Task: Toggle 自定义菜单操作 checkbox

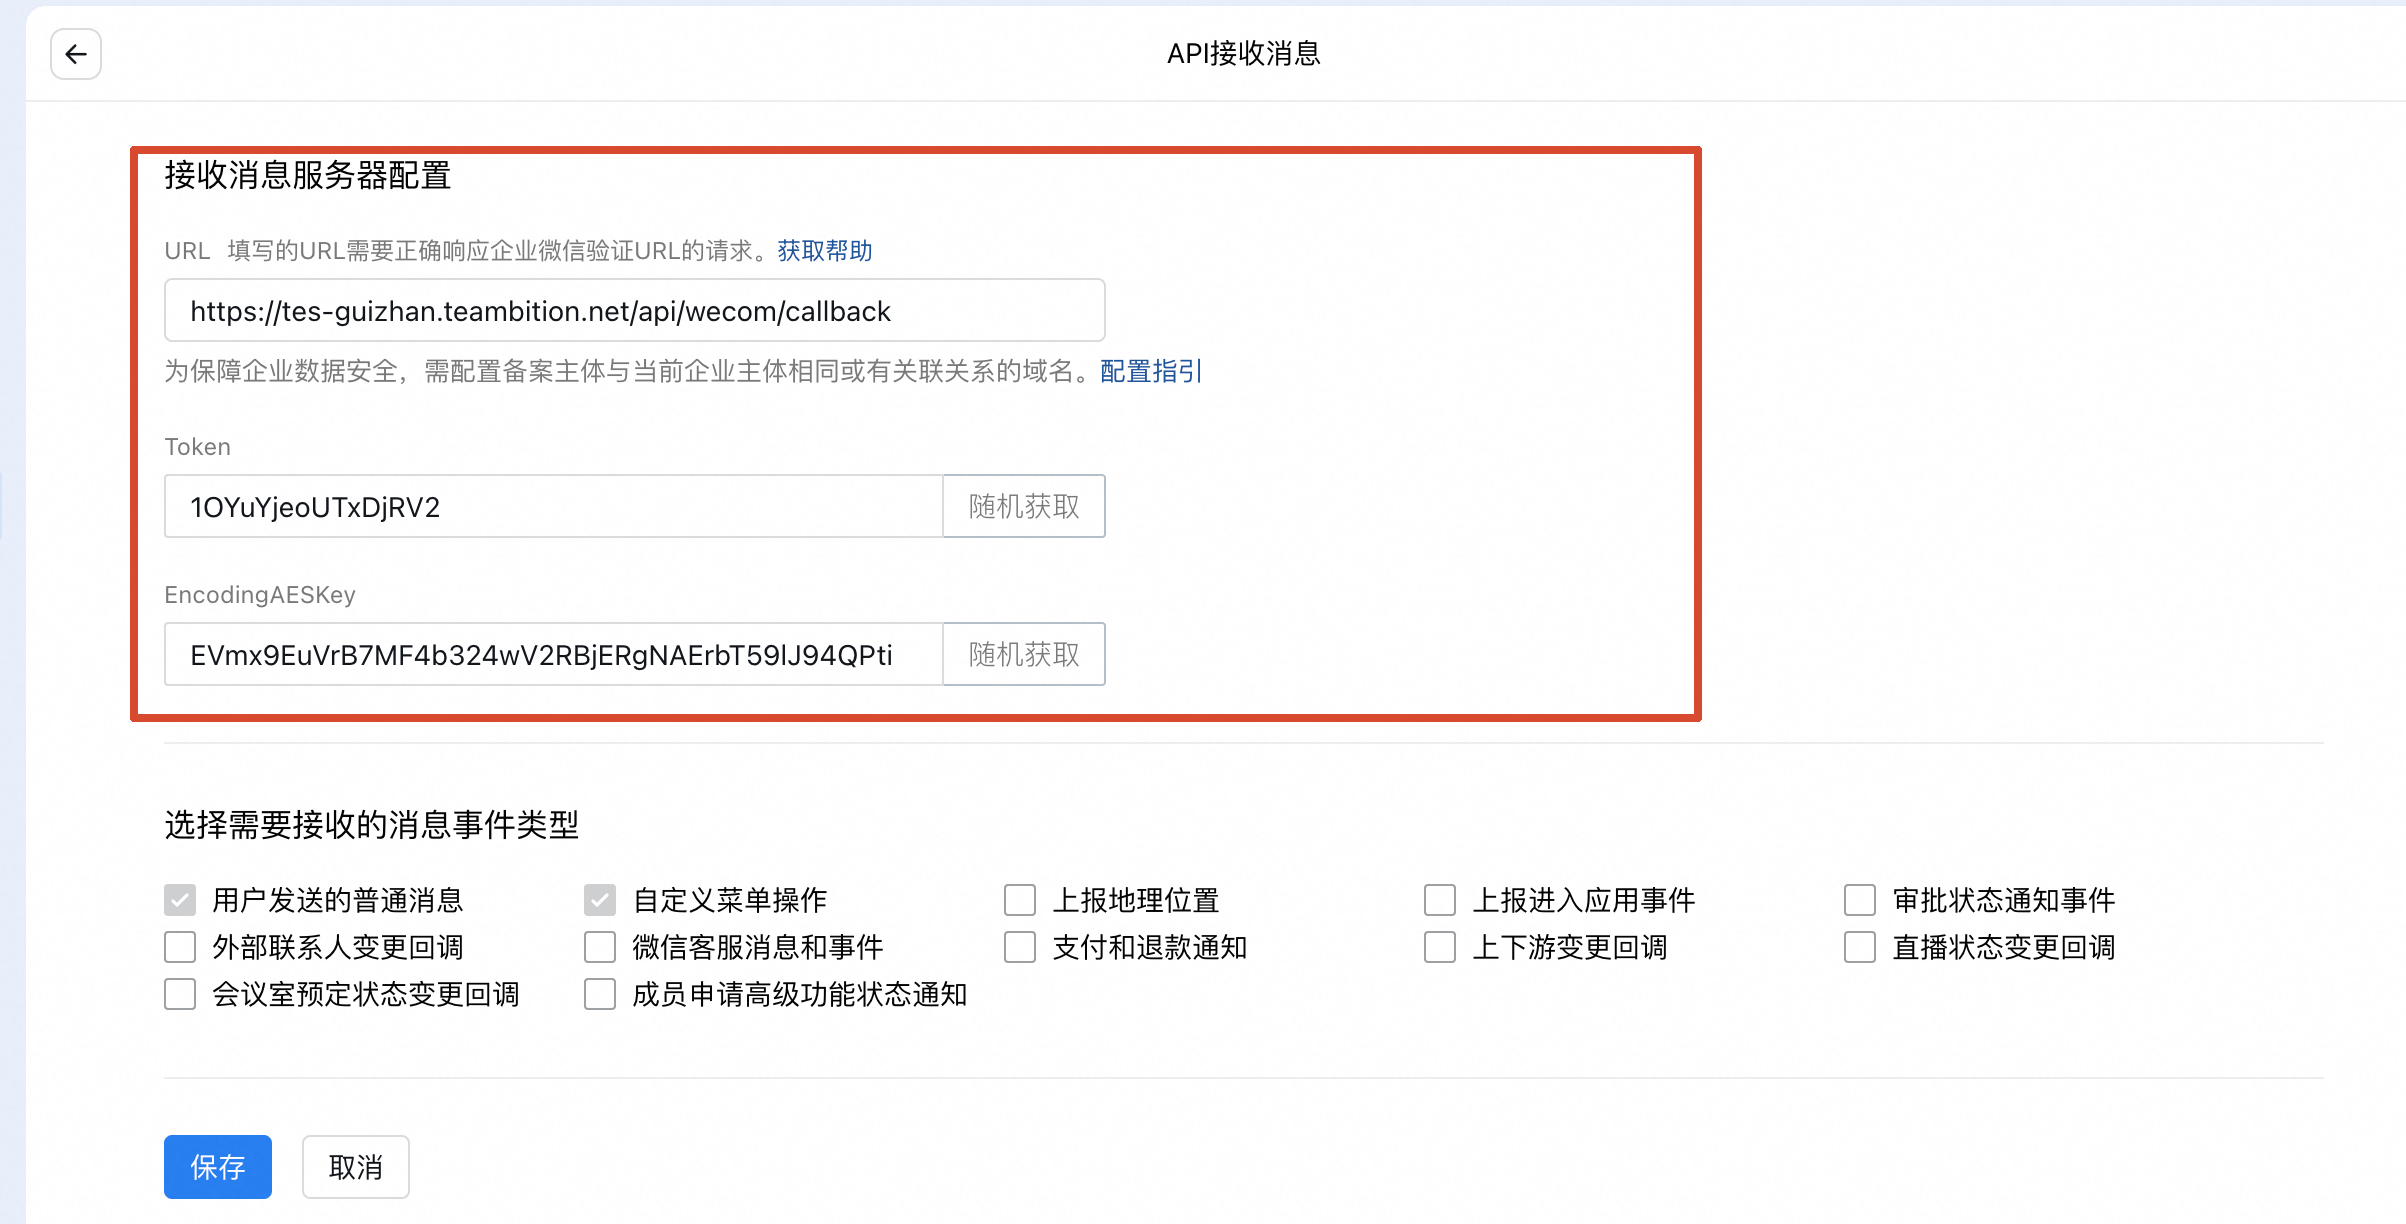Action: tap(600, 900)
